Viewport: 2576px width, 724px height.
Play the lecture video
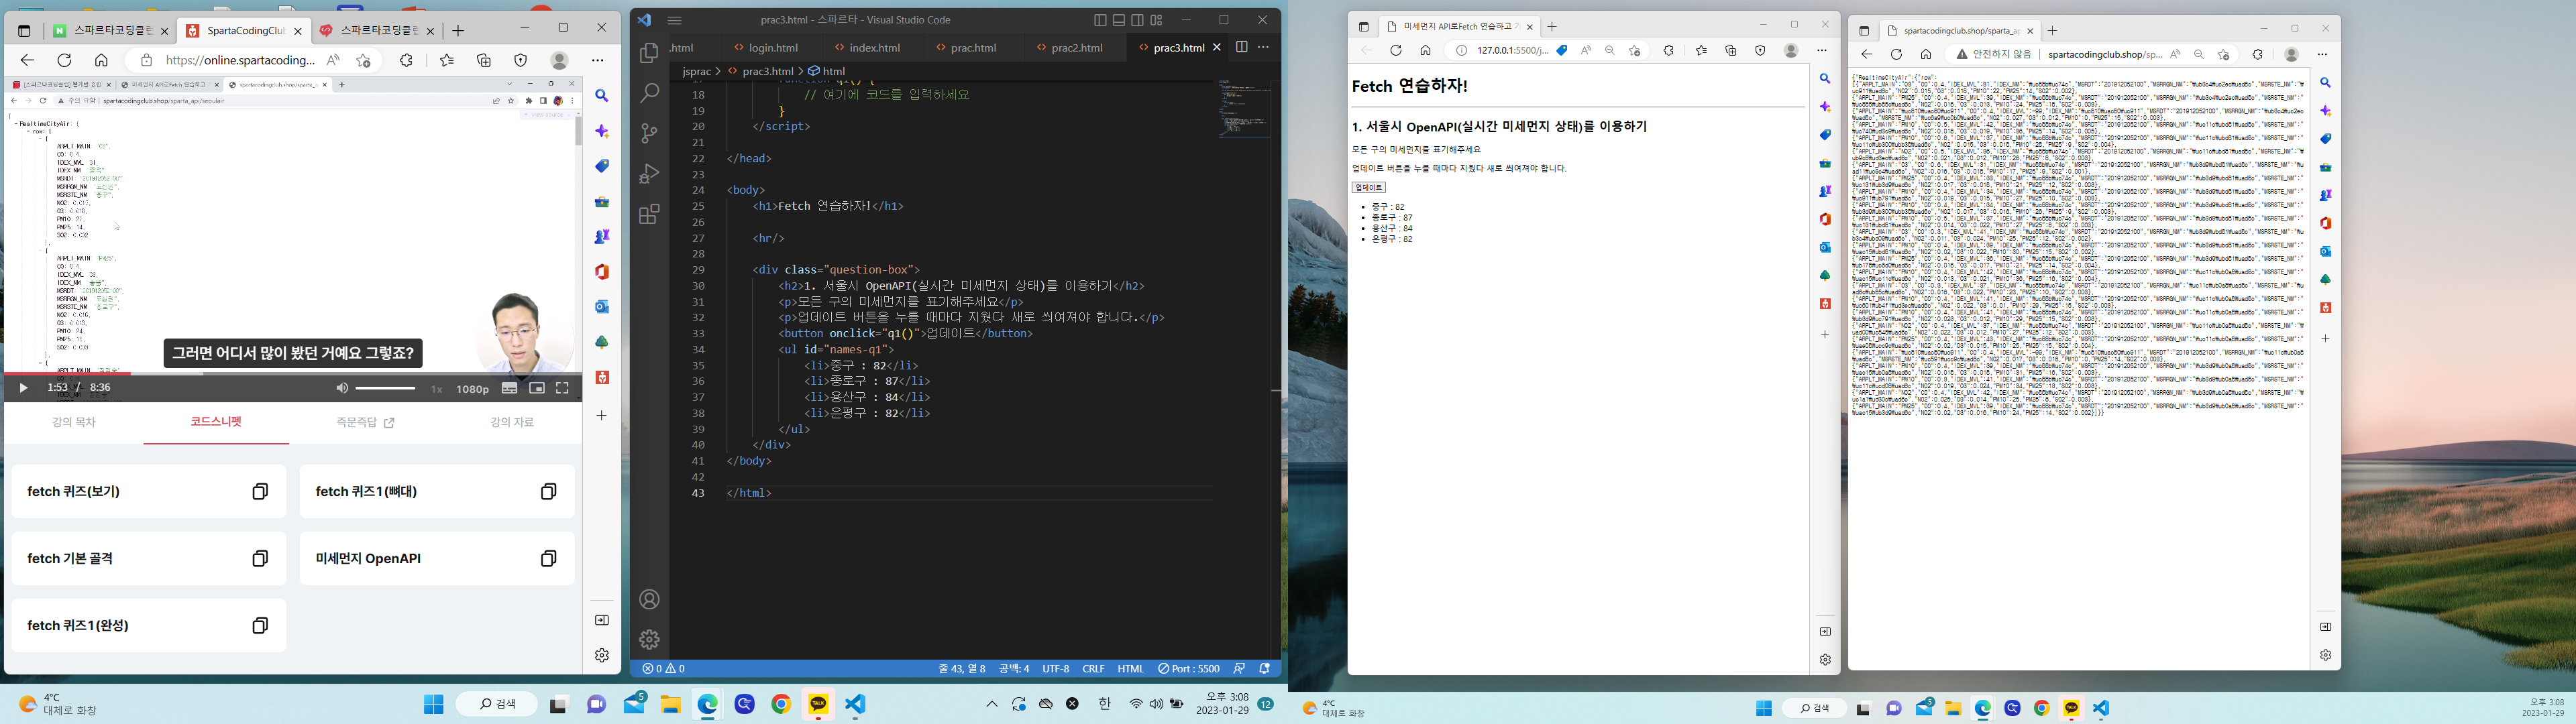(x=23, y=388)
